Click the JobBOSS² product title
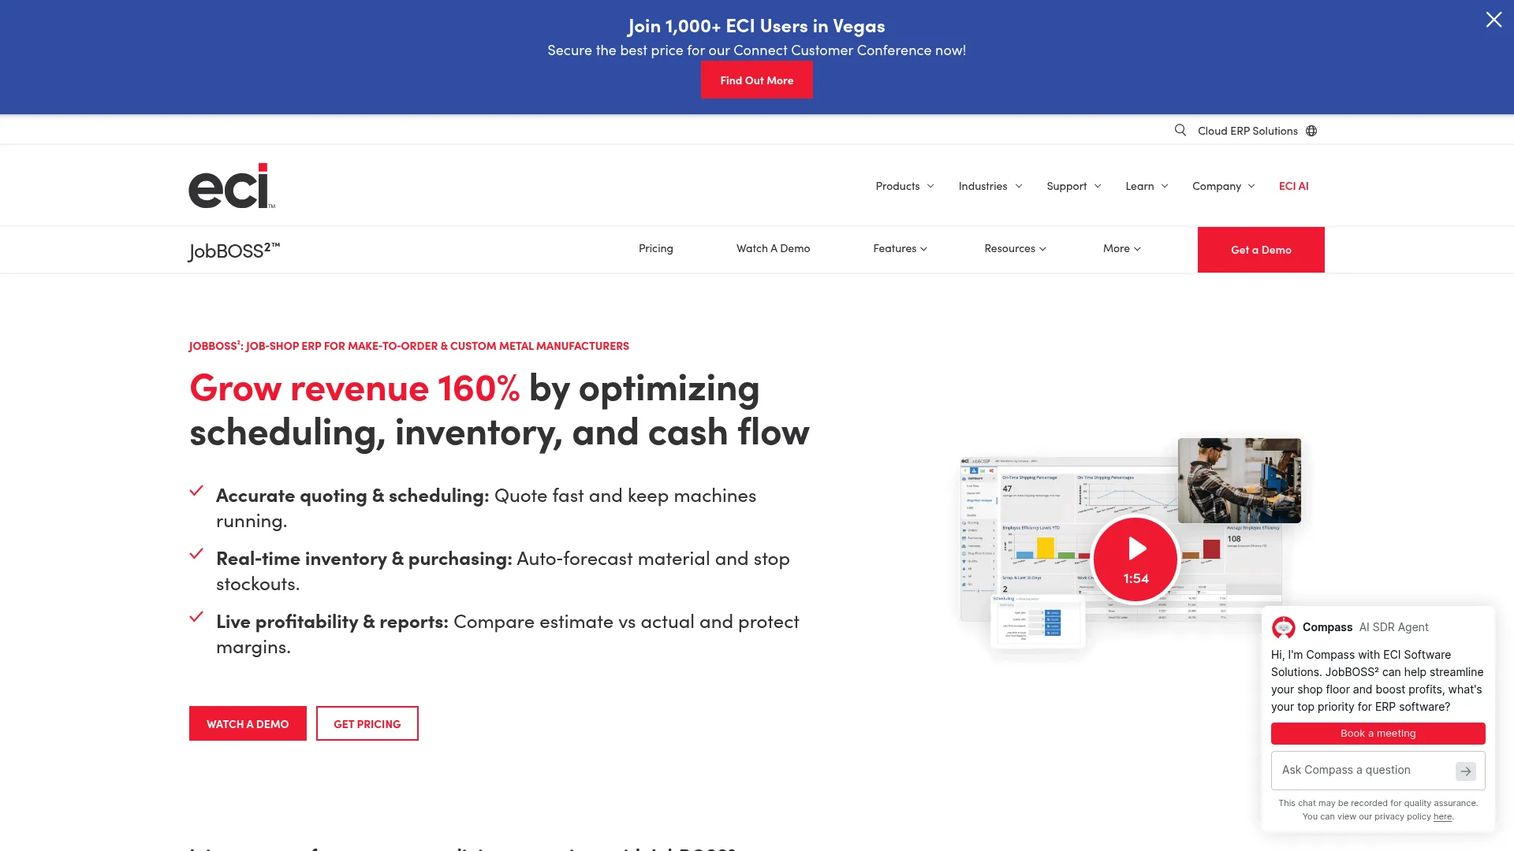Screen dimensions: 1514x851 pyautogui.click(x=234, y=251)
